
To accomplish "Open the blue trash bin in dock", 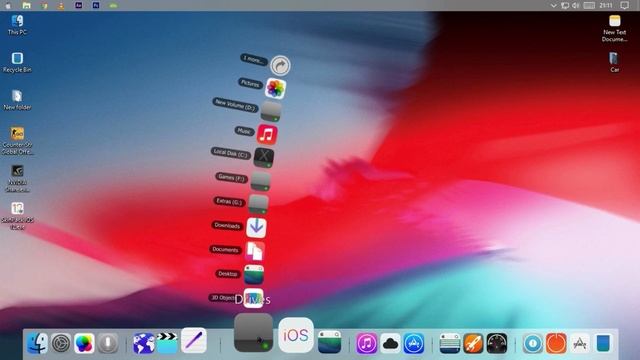I will point(604,343).
